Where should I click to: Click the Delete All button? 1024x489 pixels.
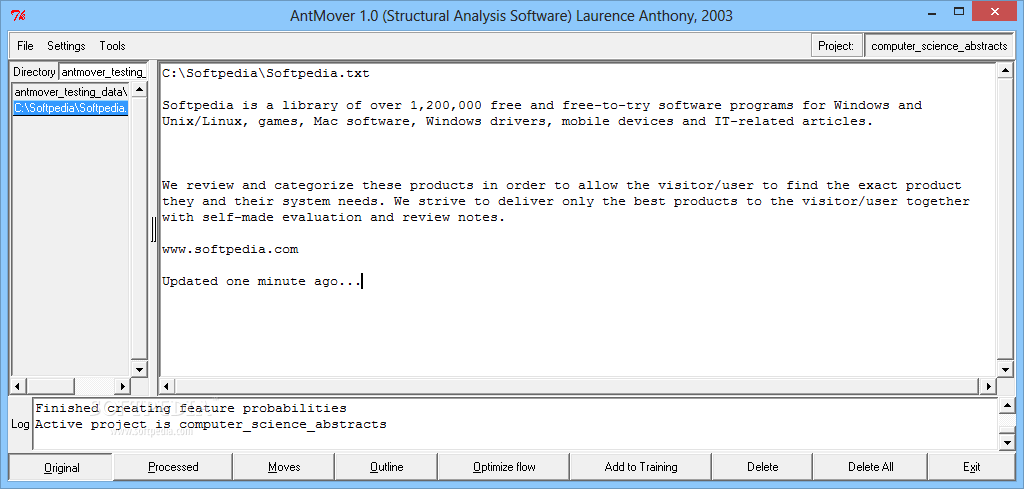(871, 467)
